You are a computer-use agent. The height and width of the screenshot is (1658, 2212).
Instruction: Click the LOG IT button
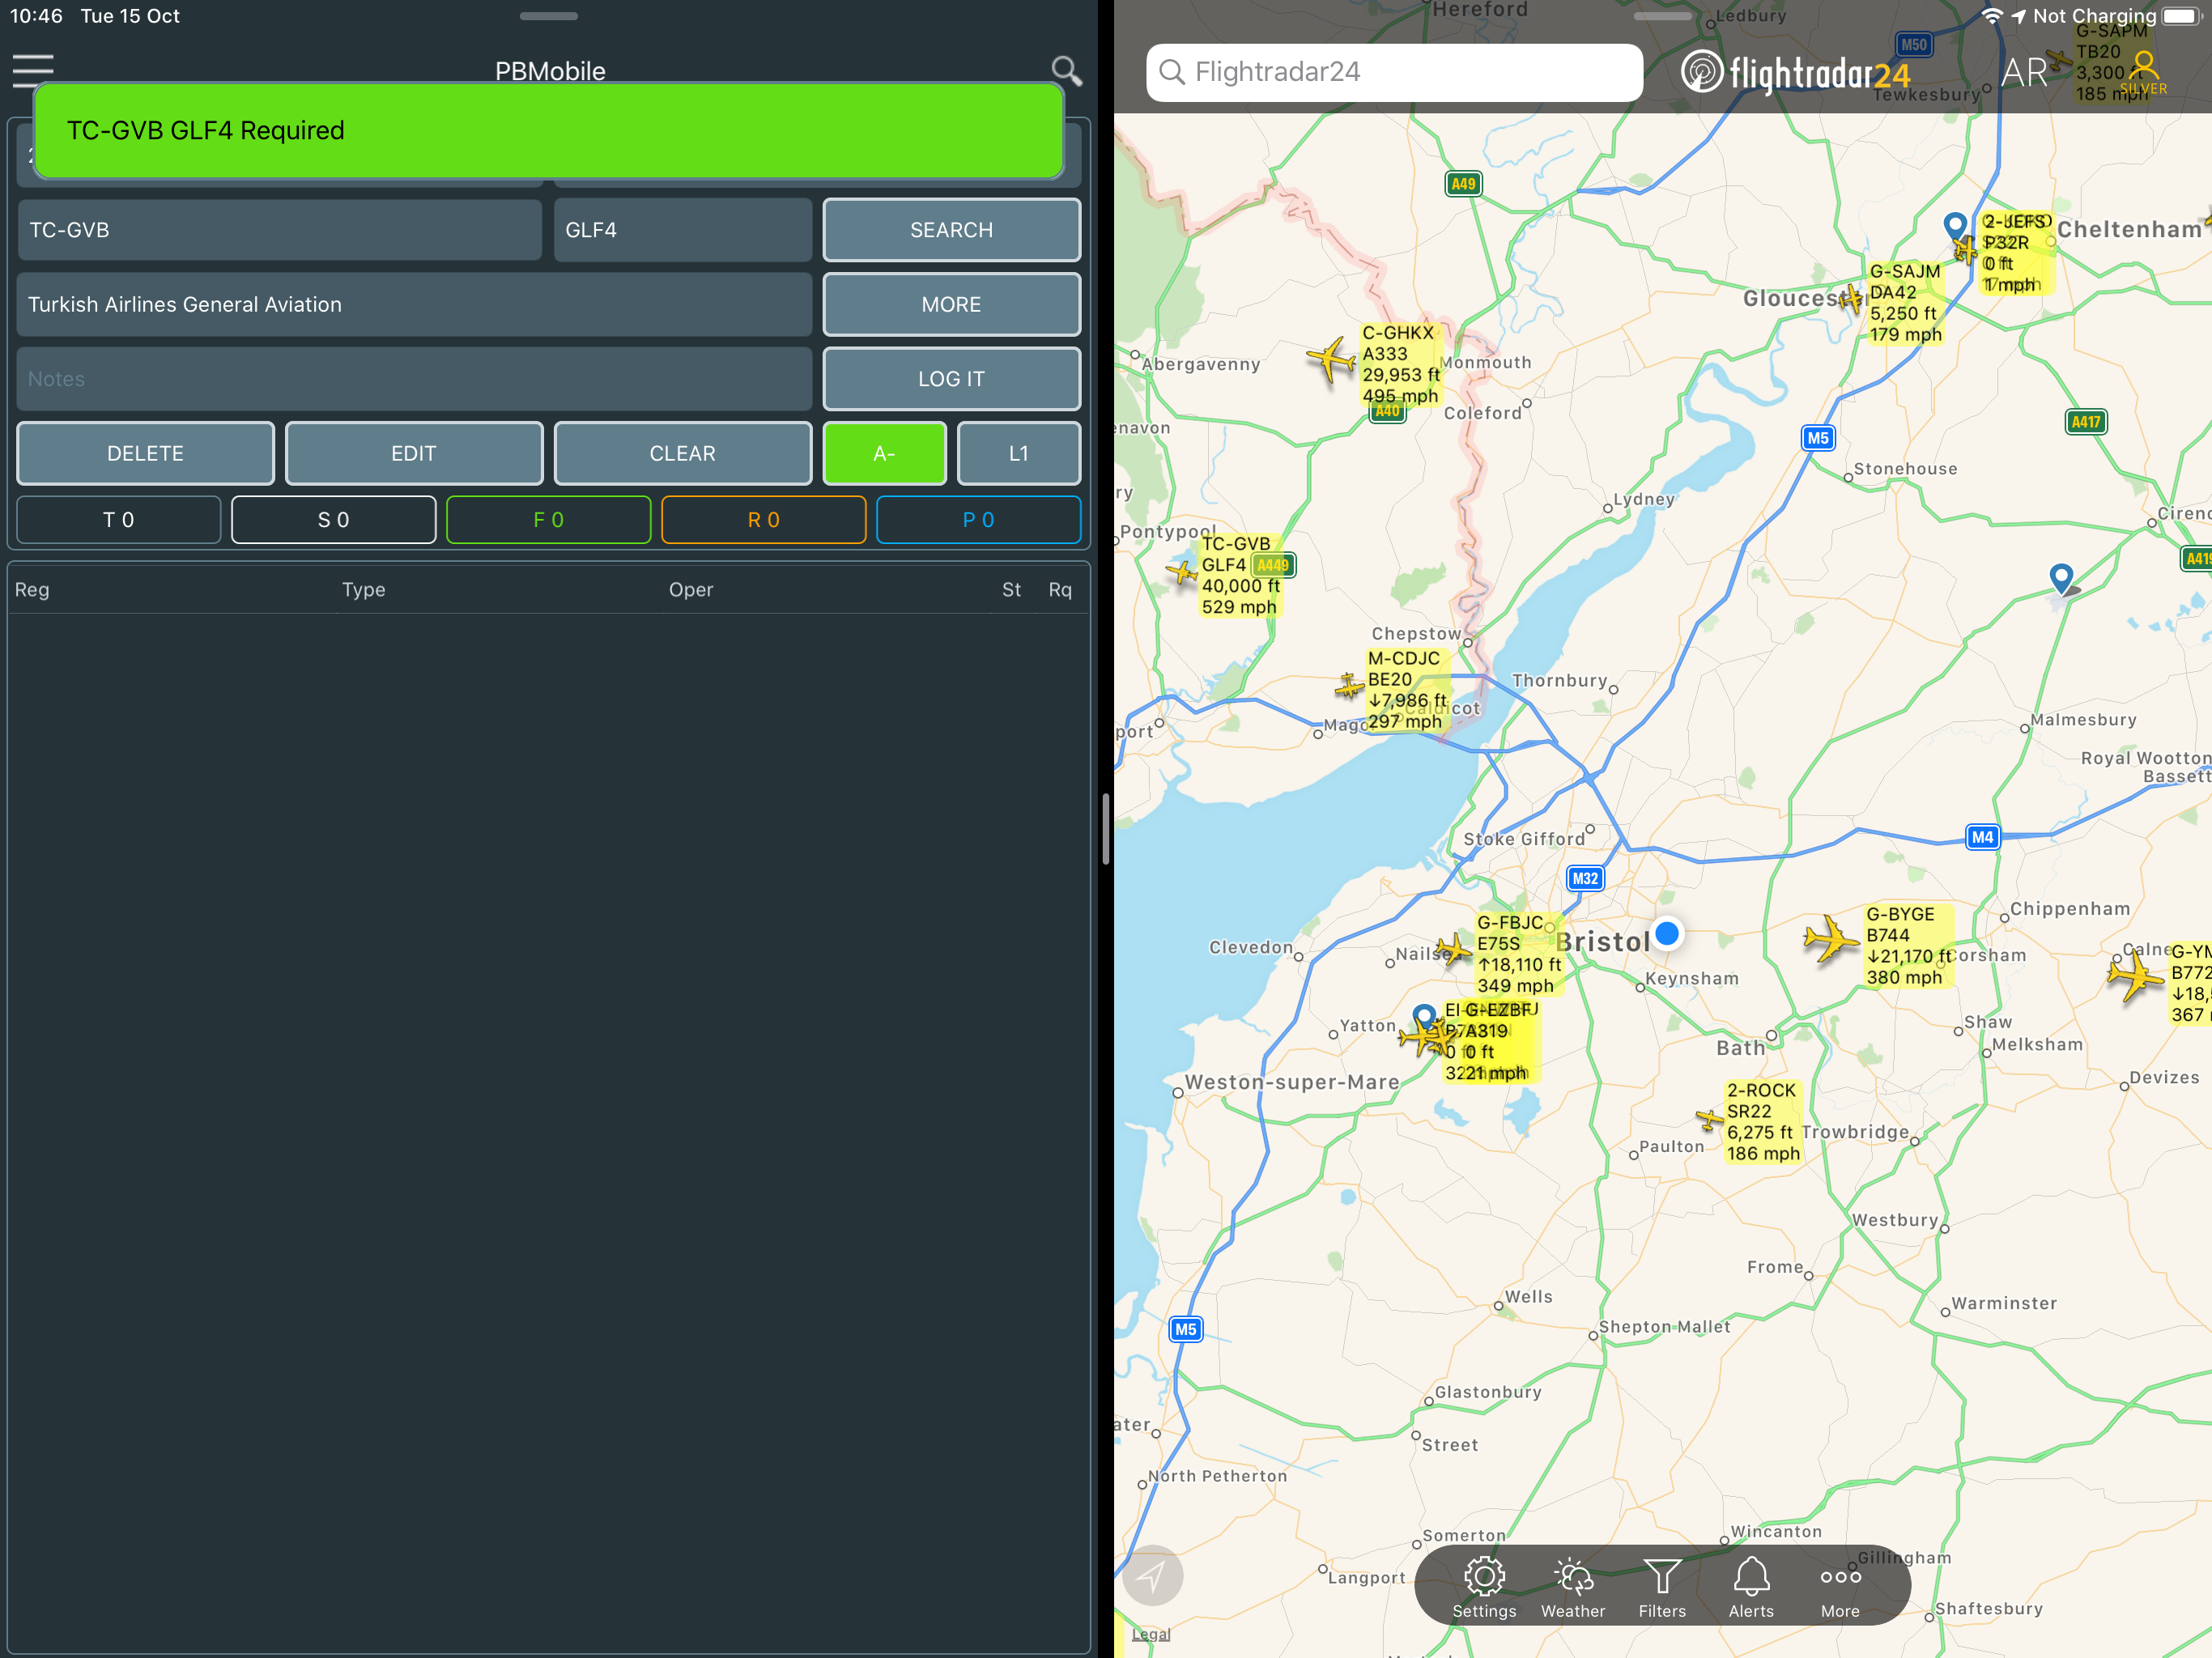coord(951,379)
